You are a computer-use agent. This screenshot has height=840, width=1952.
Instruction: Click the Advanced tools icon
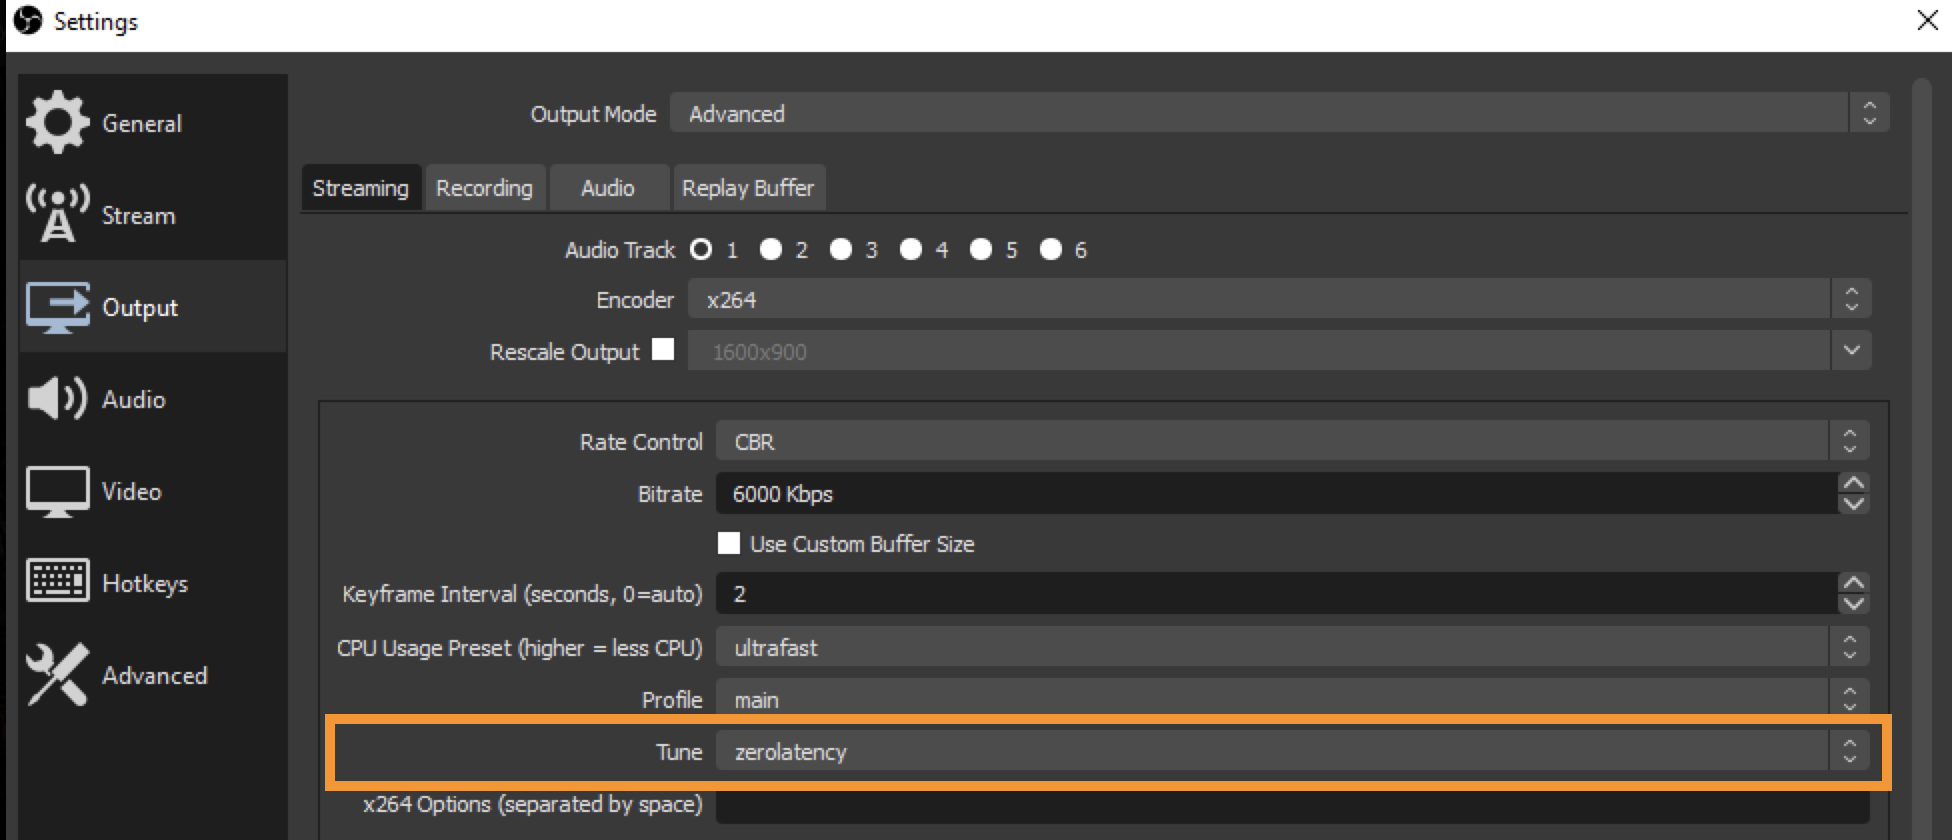point(57,675)
